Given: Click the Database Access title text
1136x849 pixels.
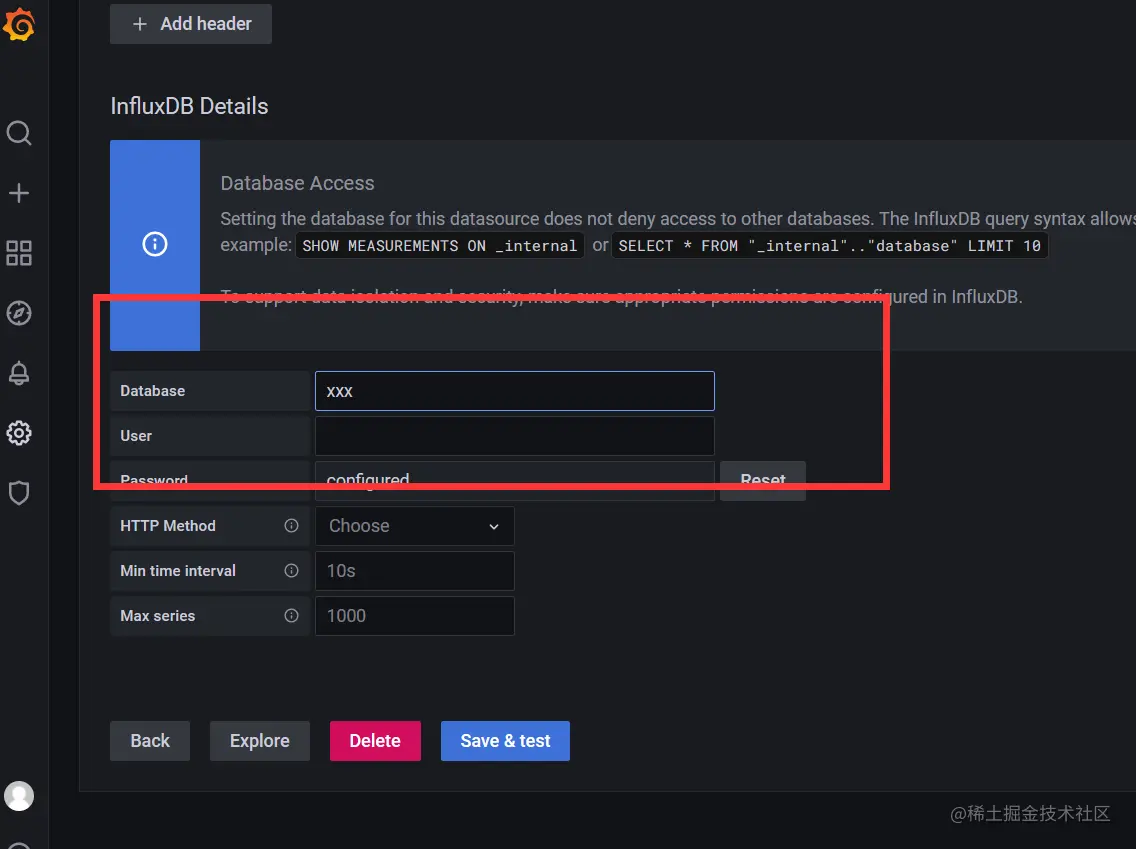Looking at the screenshot, I should point(297,183).
